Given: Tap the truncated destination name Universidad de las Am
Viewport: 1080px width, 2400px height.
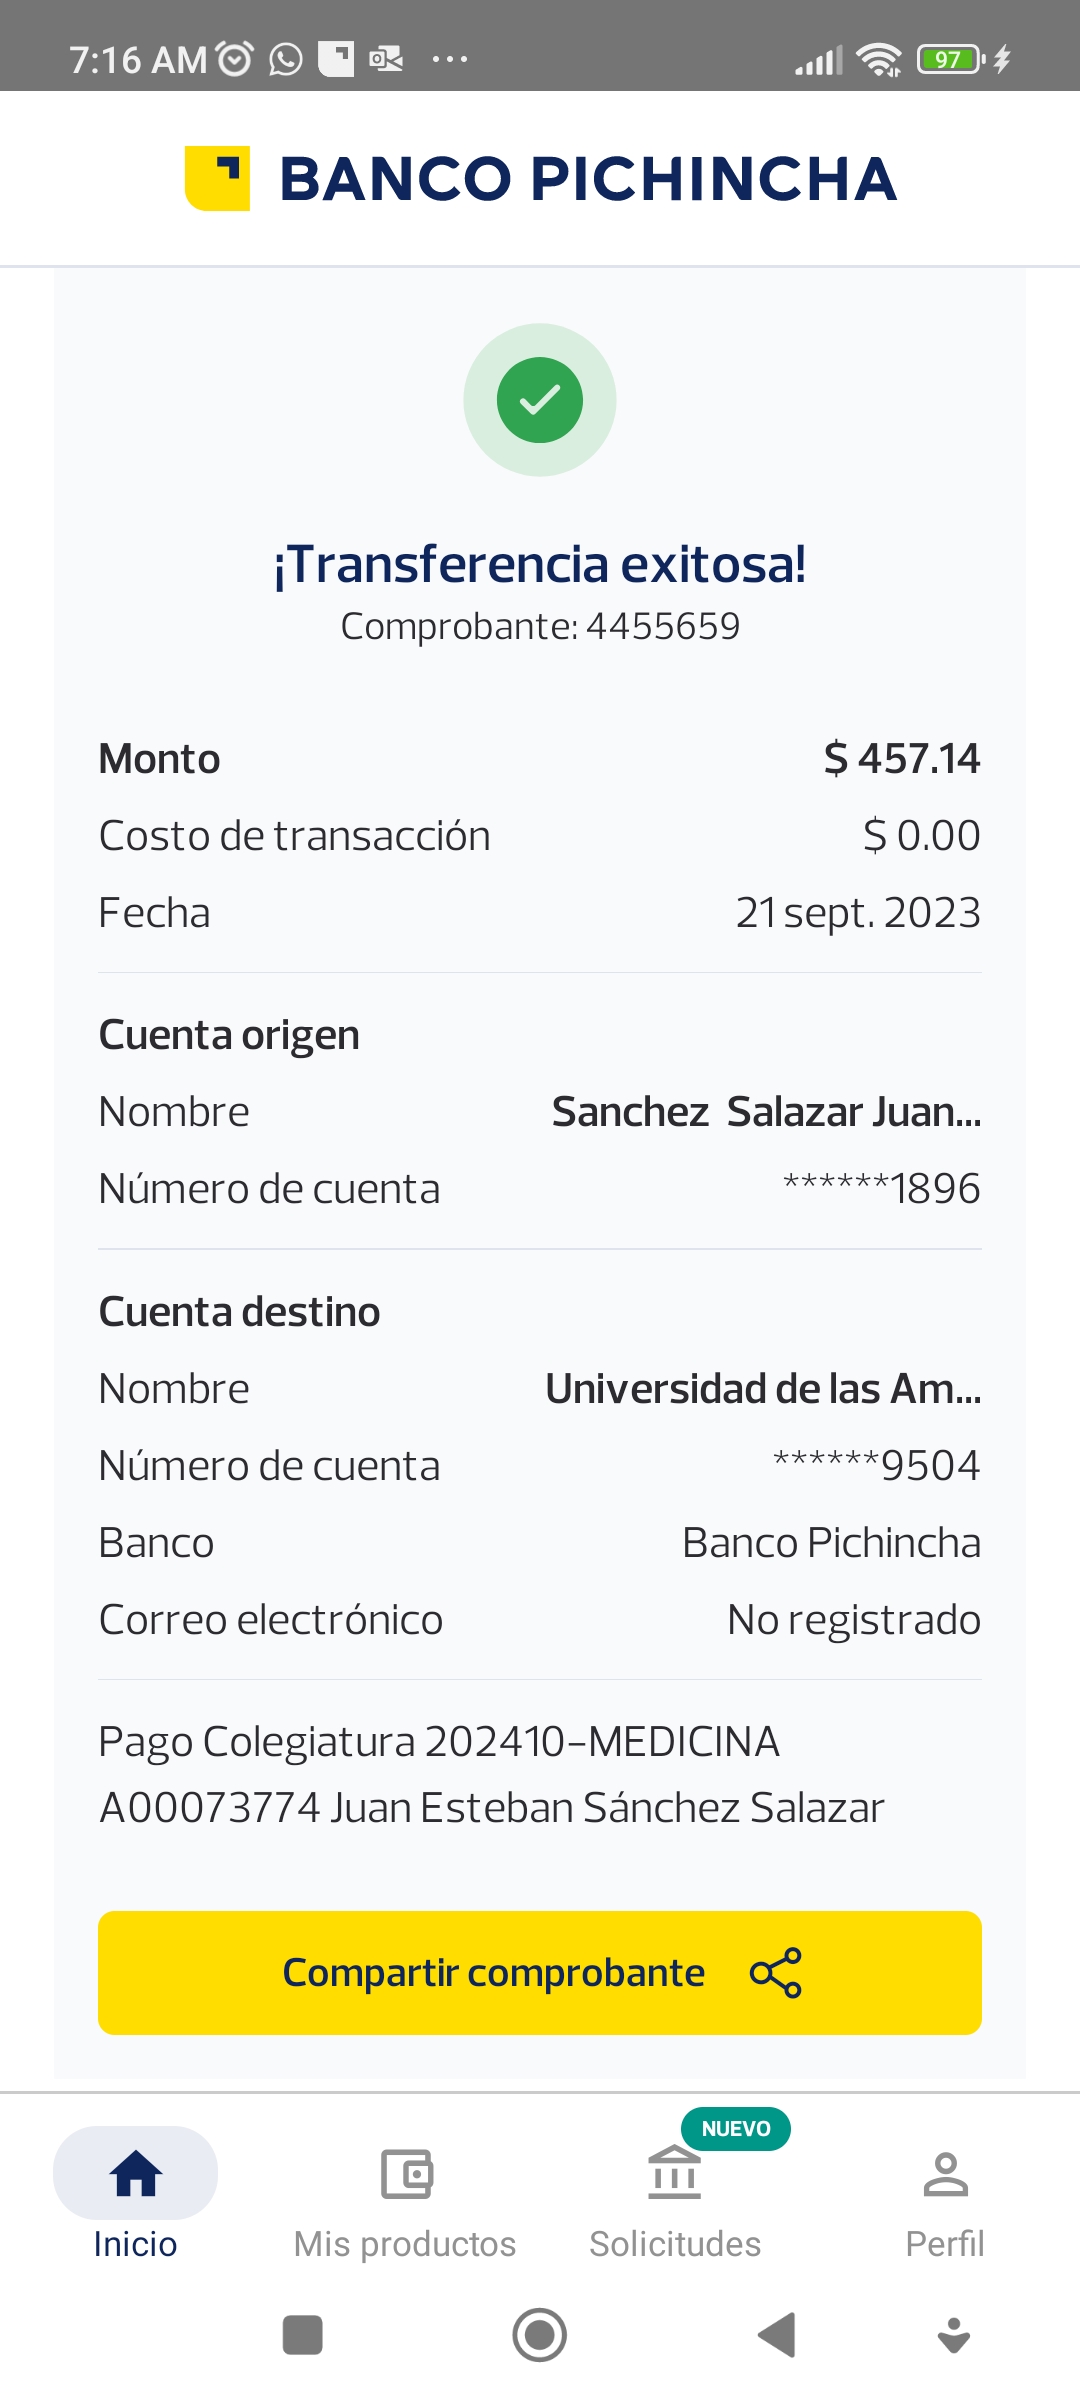Looking at the screenshot, I should (763, 1389).
